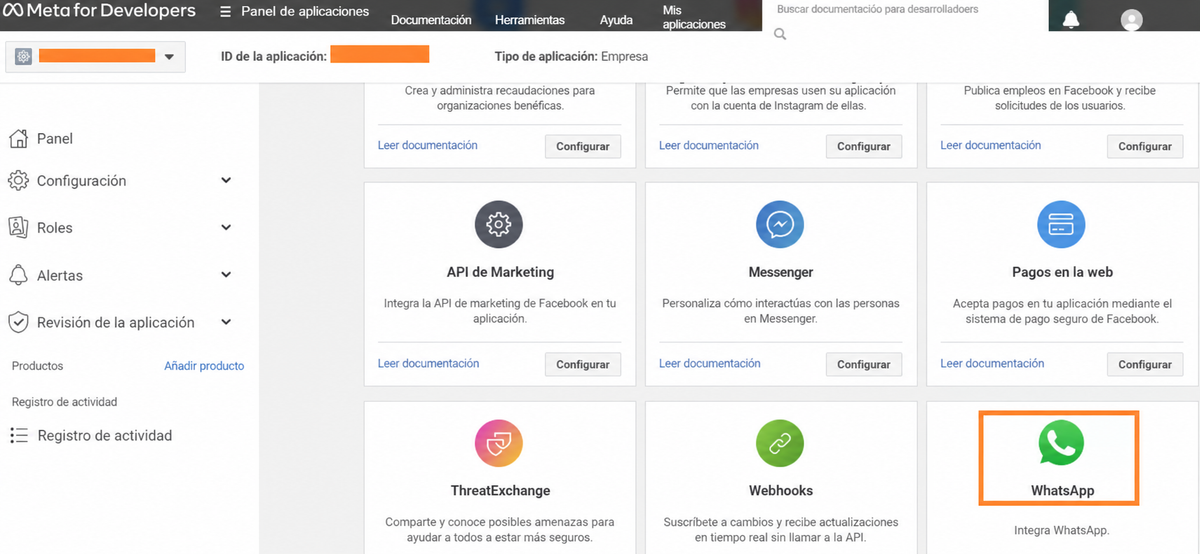Click the app gear icon in selector
Screen dimensions: 1200x554
point(23,57)
